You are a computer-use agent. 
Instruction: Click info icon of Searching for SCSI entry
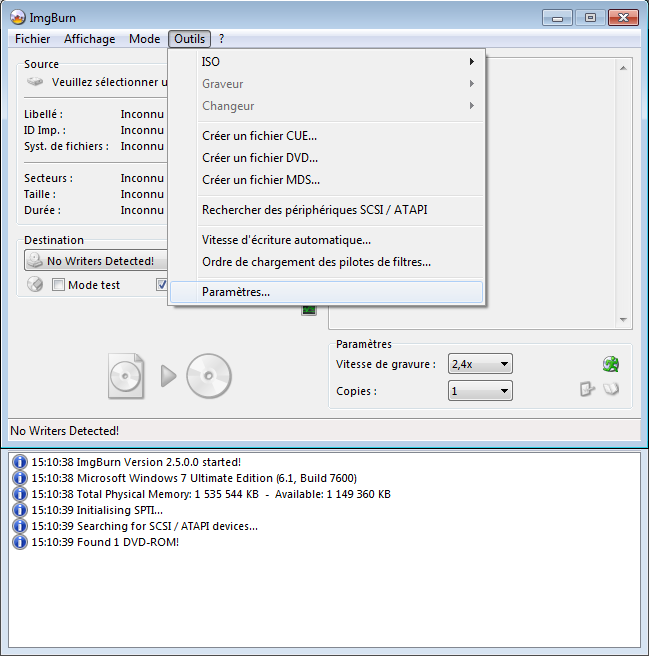[x=20, y=526]
